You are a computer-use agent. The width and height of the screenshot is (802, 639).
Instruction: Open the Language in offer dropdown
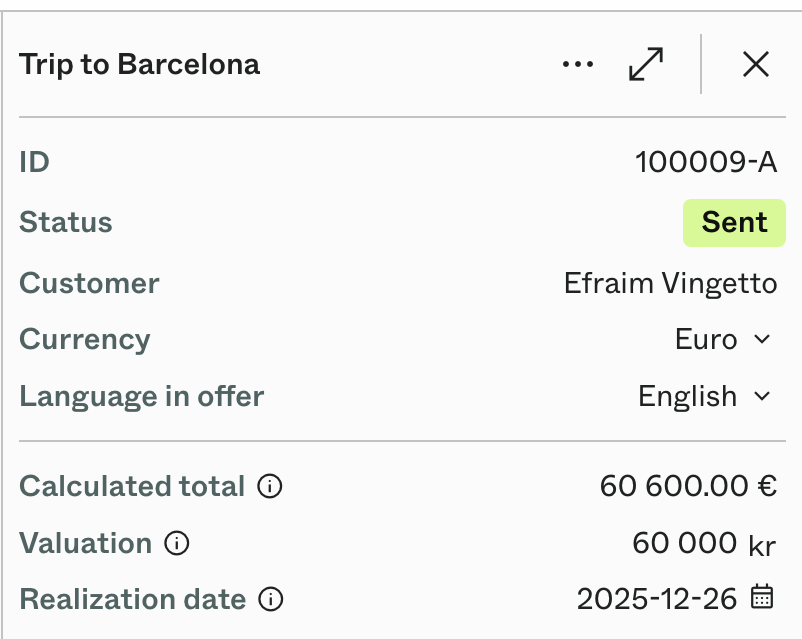coord(706,396)
